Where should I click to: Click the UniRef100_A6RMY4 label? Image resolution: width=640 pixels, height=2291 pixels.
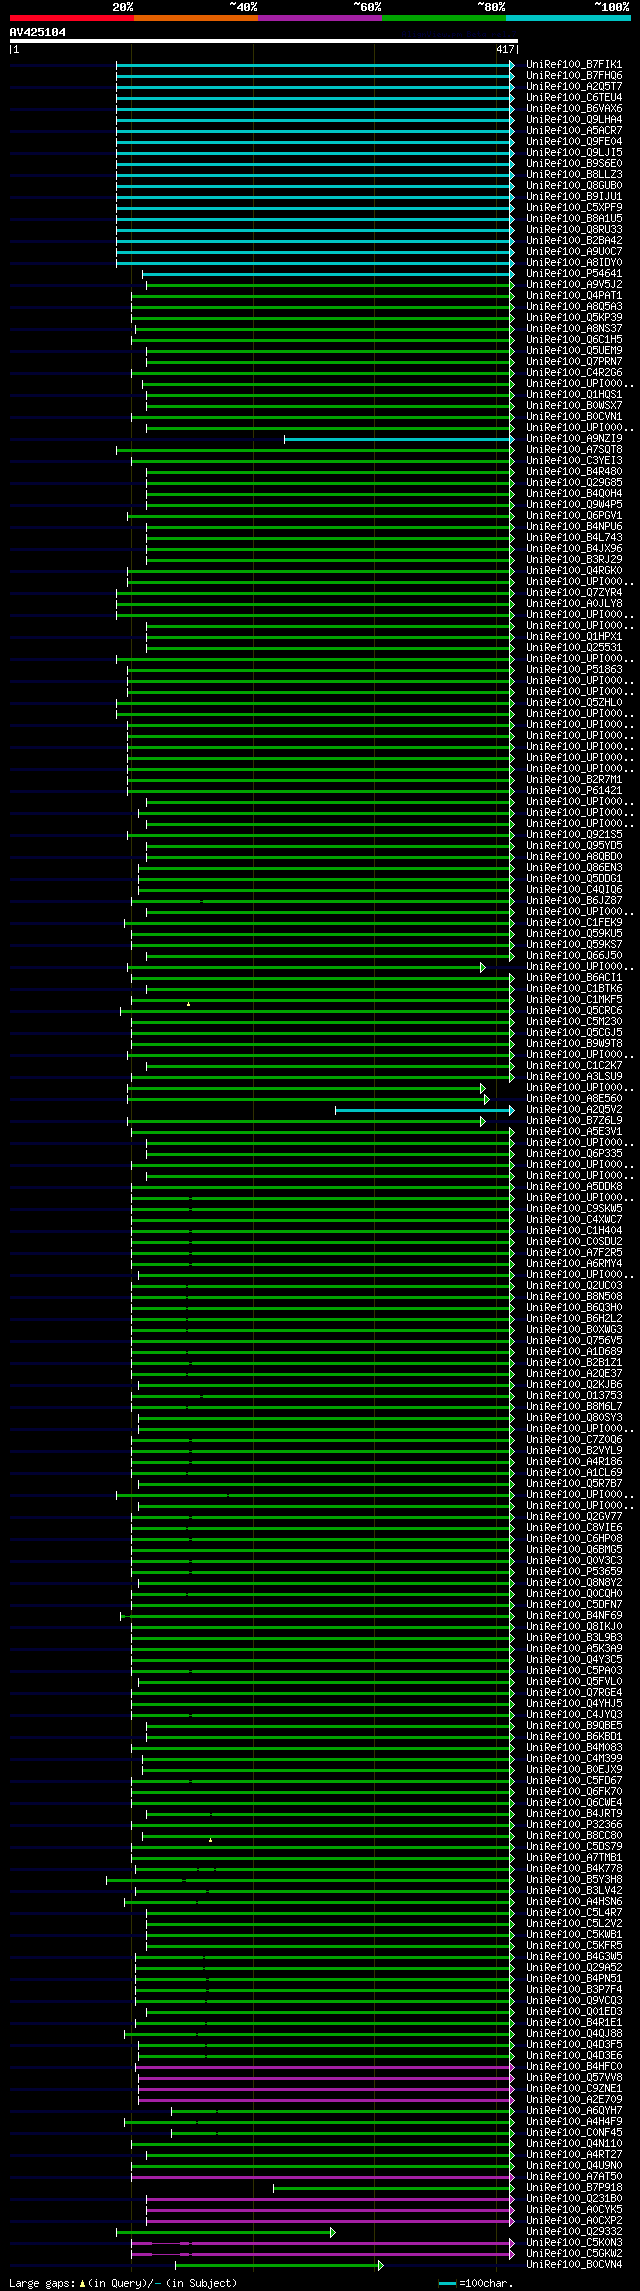point(574,1264)
